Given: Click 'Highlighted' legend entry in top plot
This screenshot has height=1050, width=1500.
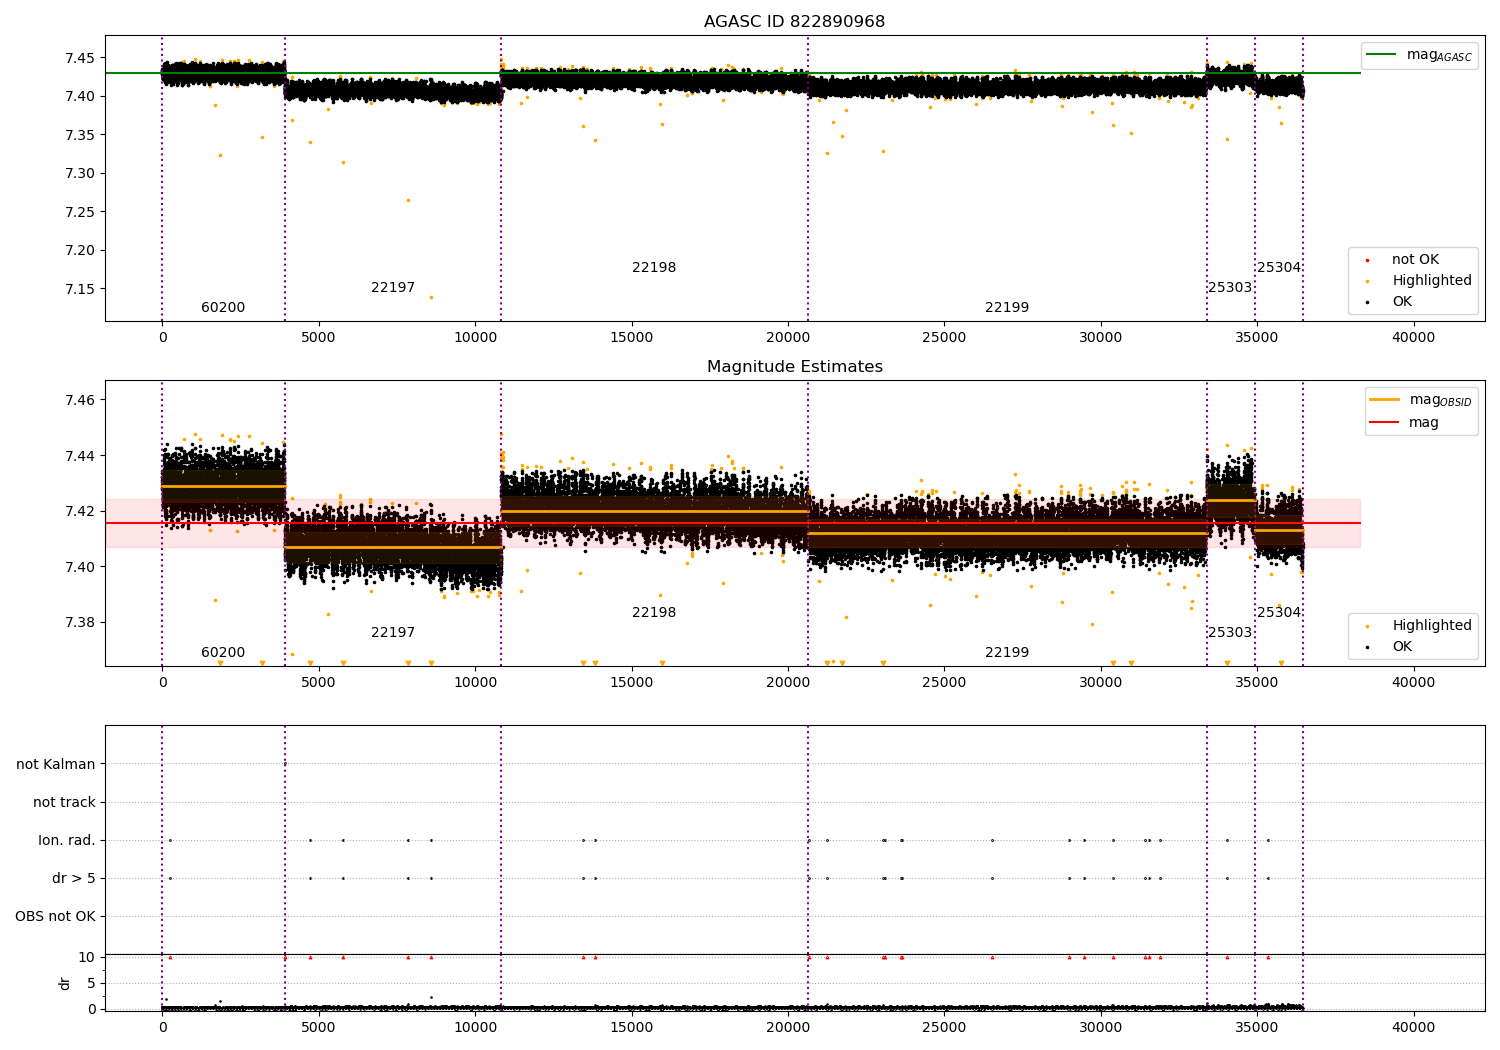Looking at the screenshot, I should 1418,281.
